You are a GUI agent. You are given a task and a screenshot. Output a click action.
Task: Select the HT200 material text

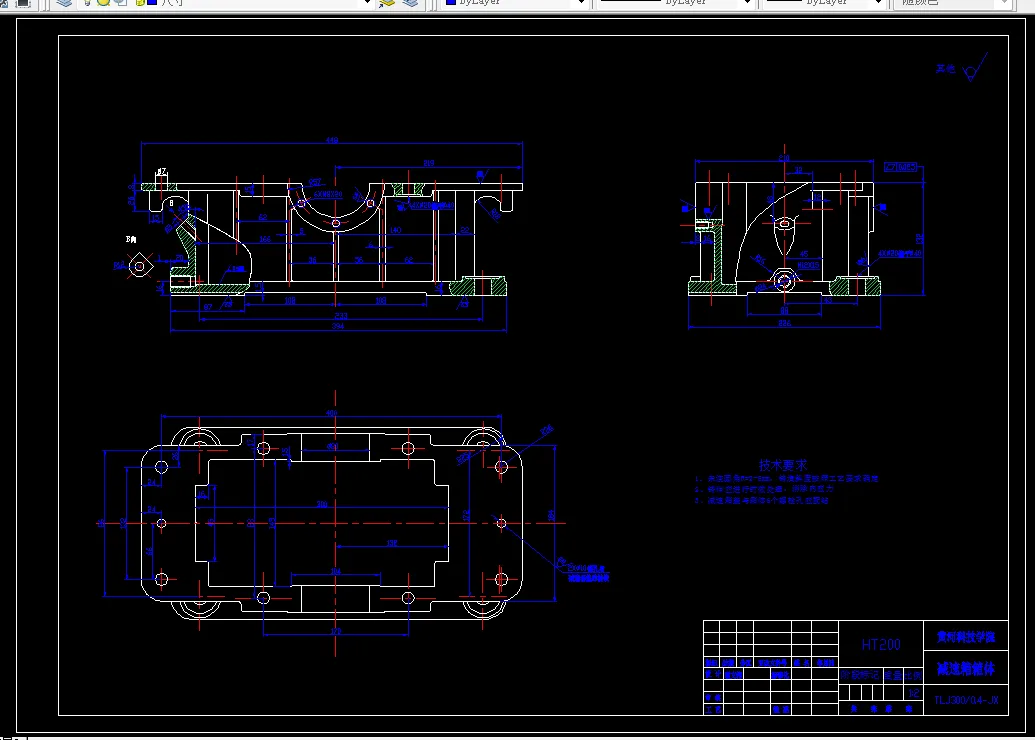click(x=881, y=644)
